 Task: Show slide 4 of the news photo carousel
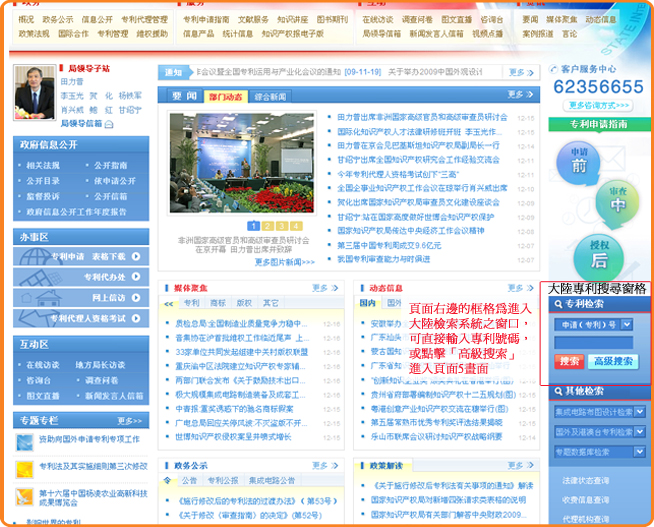click(296, 226)
